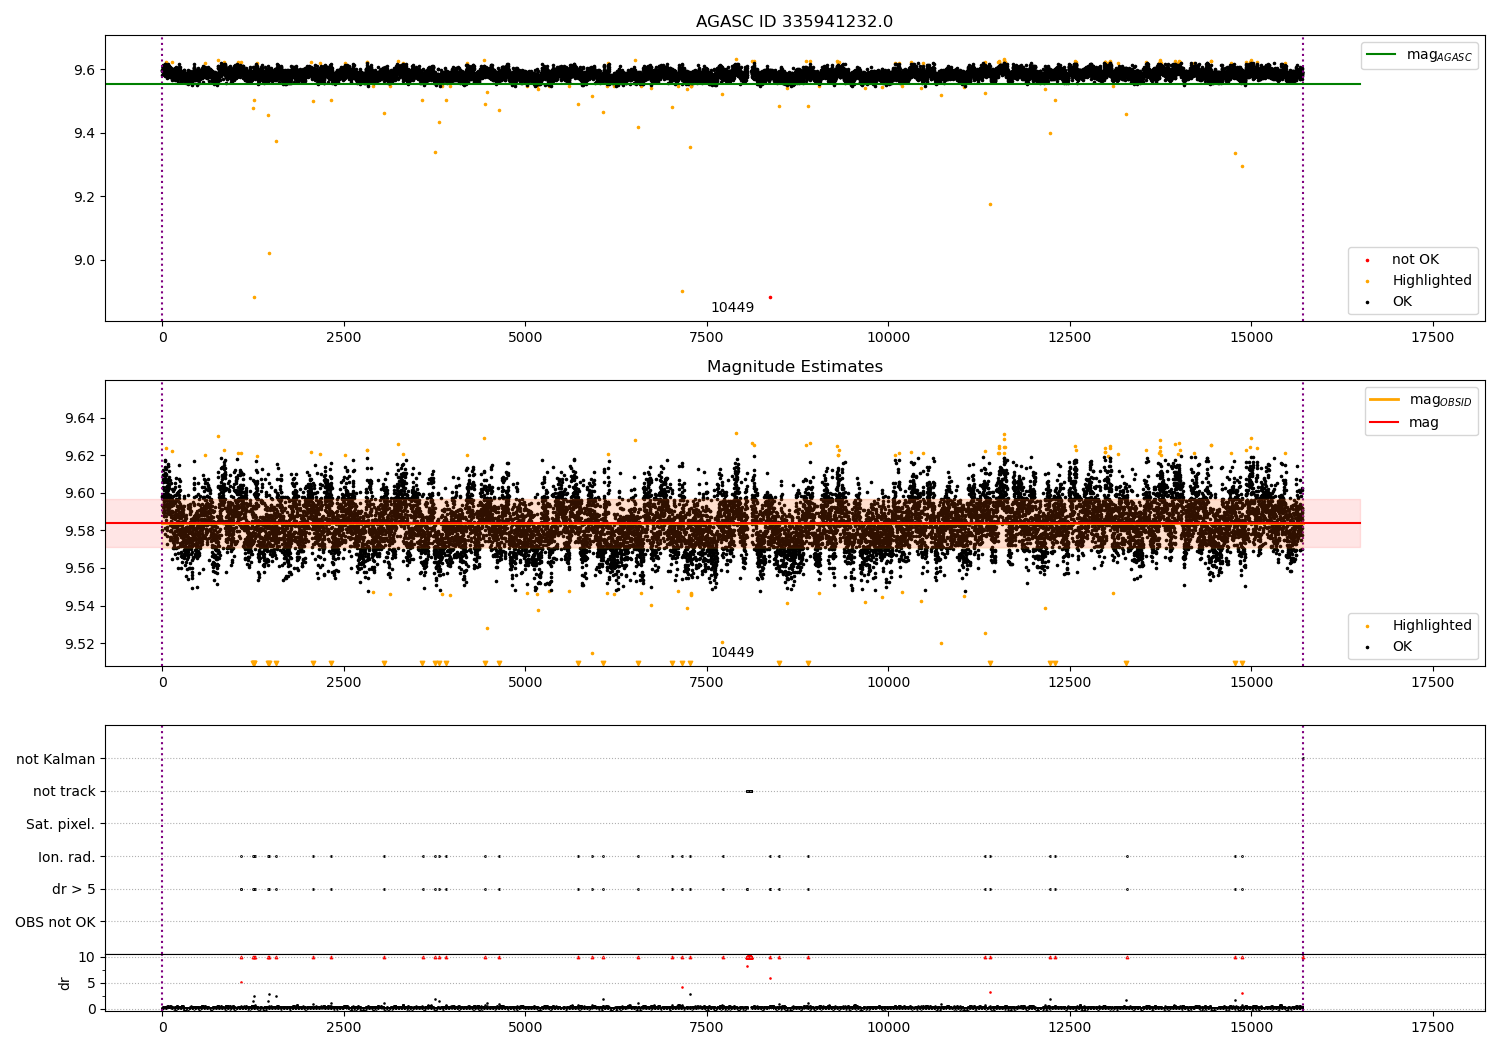This screenshot has width=1500, height=1050.
Task: Select 'Highlighted' legend entry in top plot
Action: (1431, 281)
